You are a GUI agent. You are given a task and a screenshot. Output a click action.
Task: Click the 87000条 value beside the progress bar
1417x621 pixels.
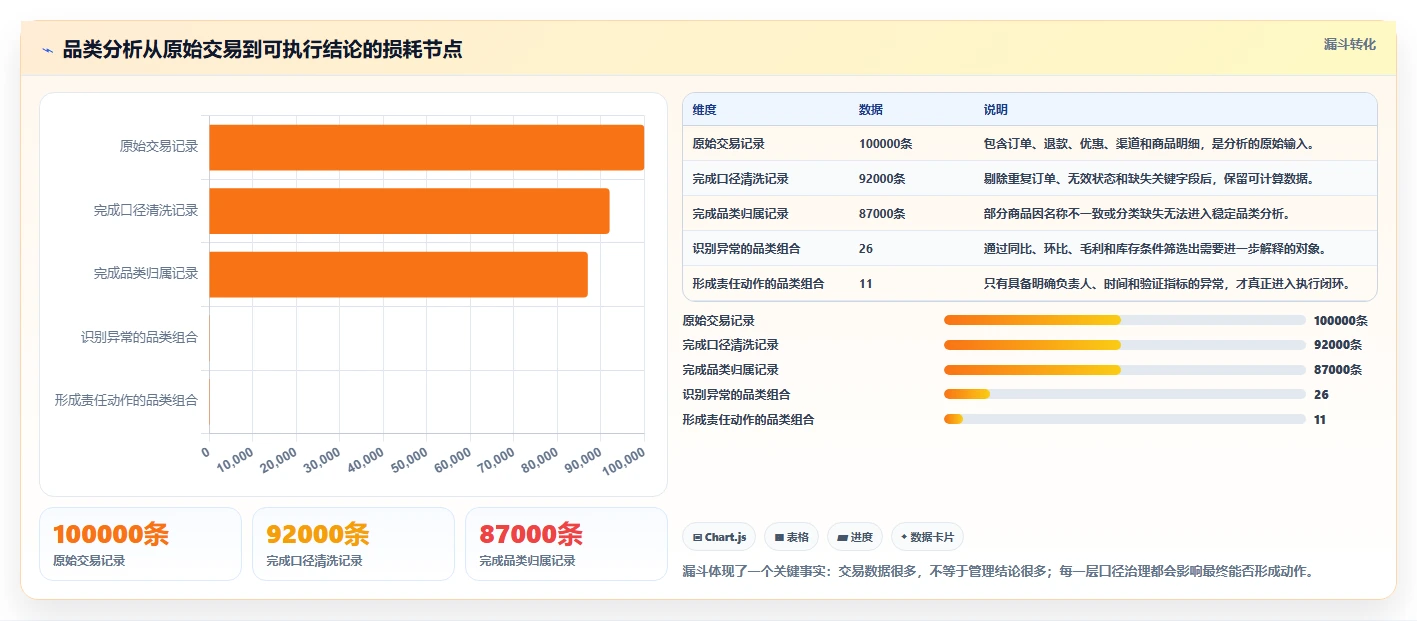click(1337, 370)
